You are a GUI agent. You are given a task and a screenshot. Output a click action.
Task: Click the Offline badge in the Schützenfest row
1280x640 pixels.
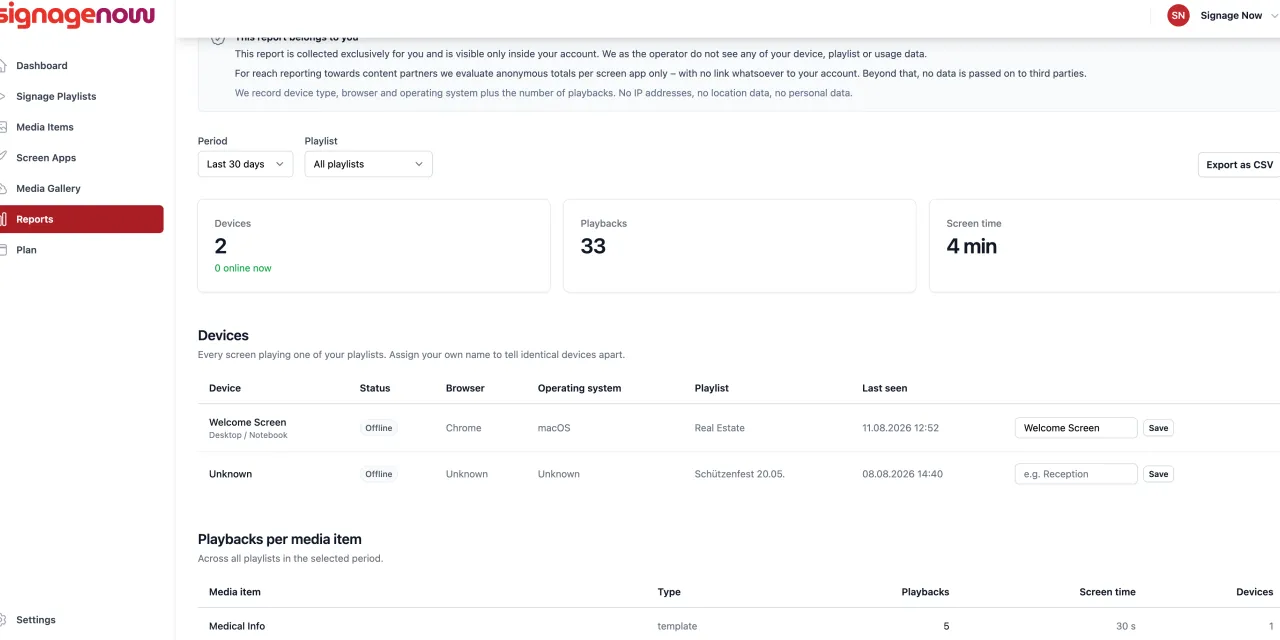pyautogui.click(x=379, y=474)
